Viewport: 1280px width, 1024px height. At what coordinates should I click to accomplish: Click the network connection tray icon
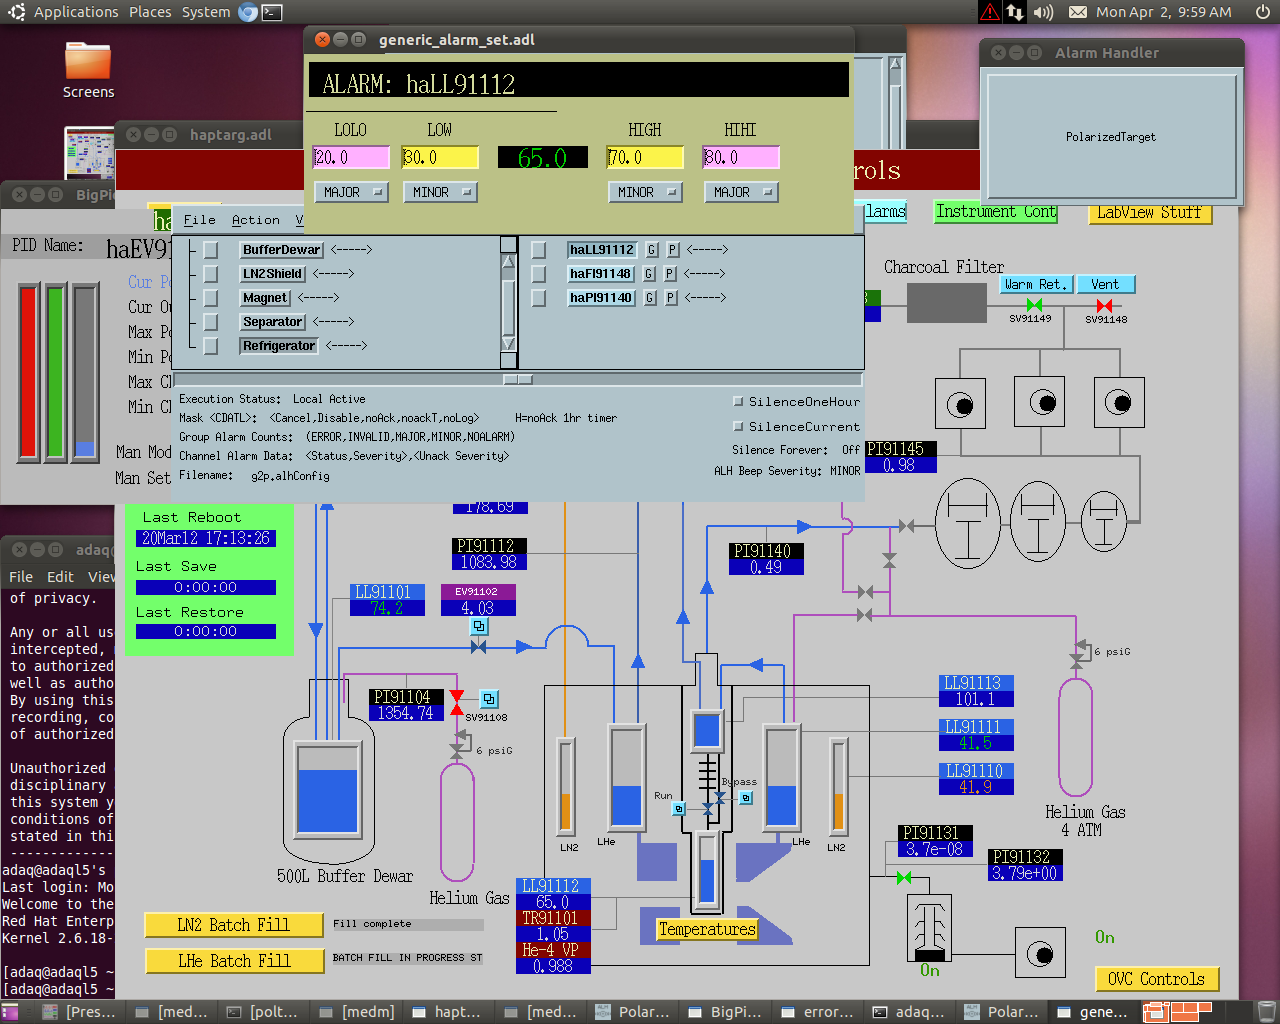[1015, 12]
